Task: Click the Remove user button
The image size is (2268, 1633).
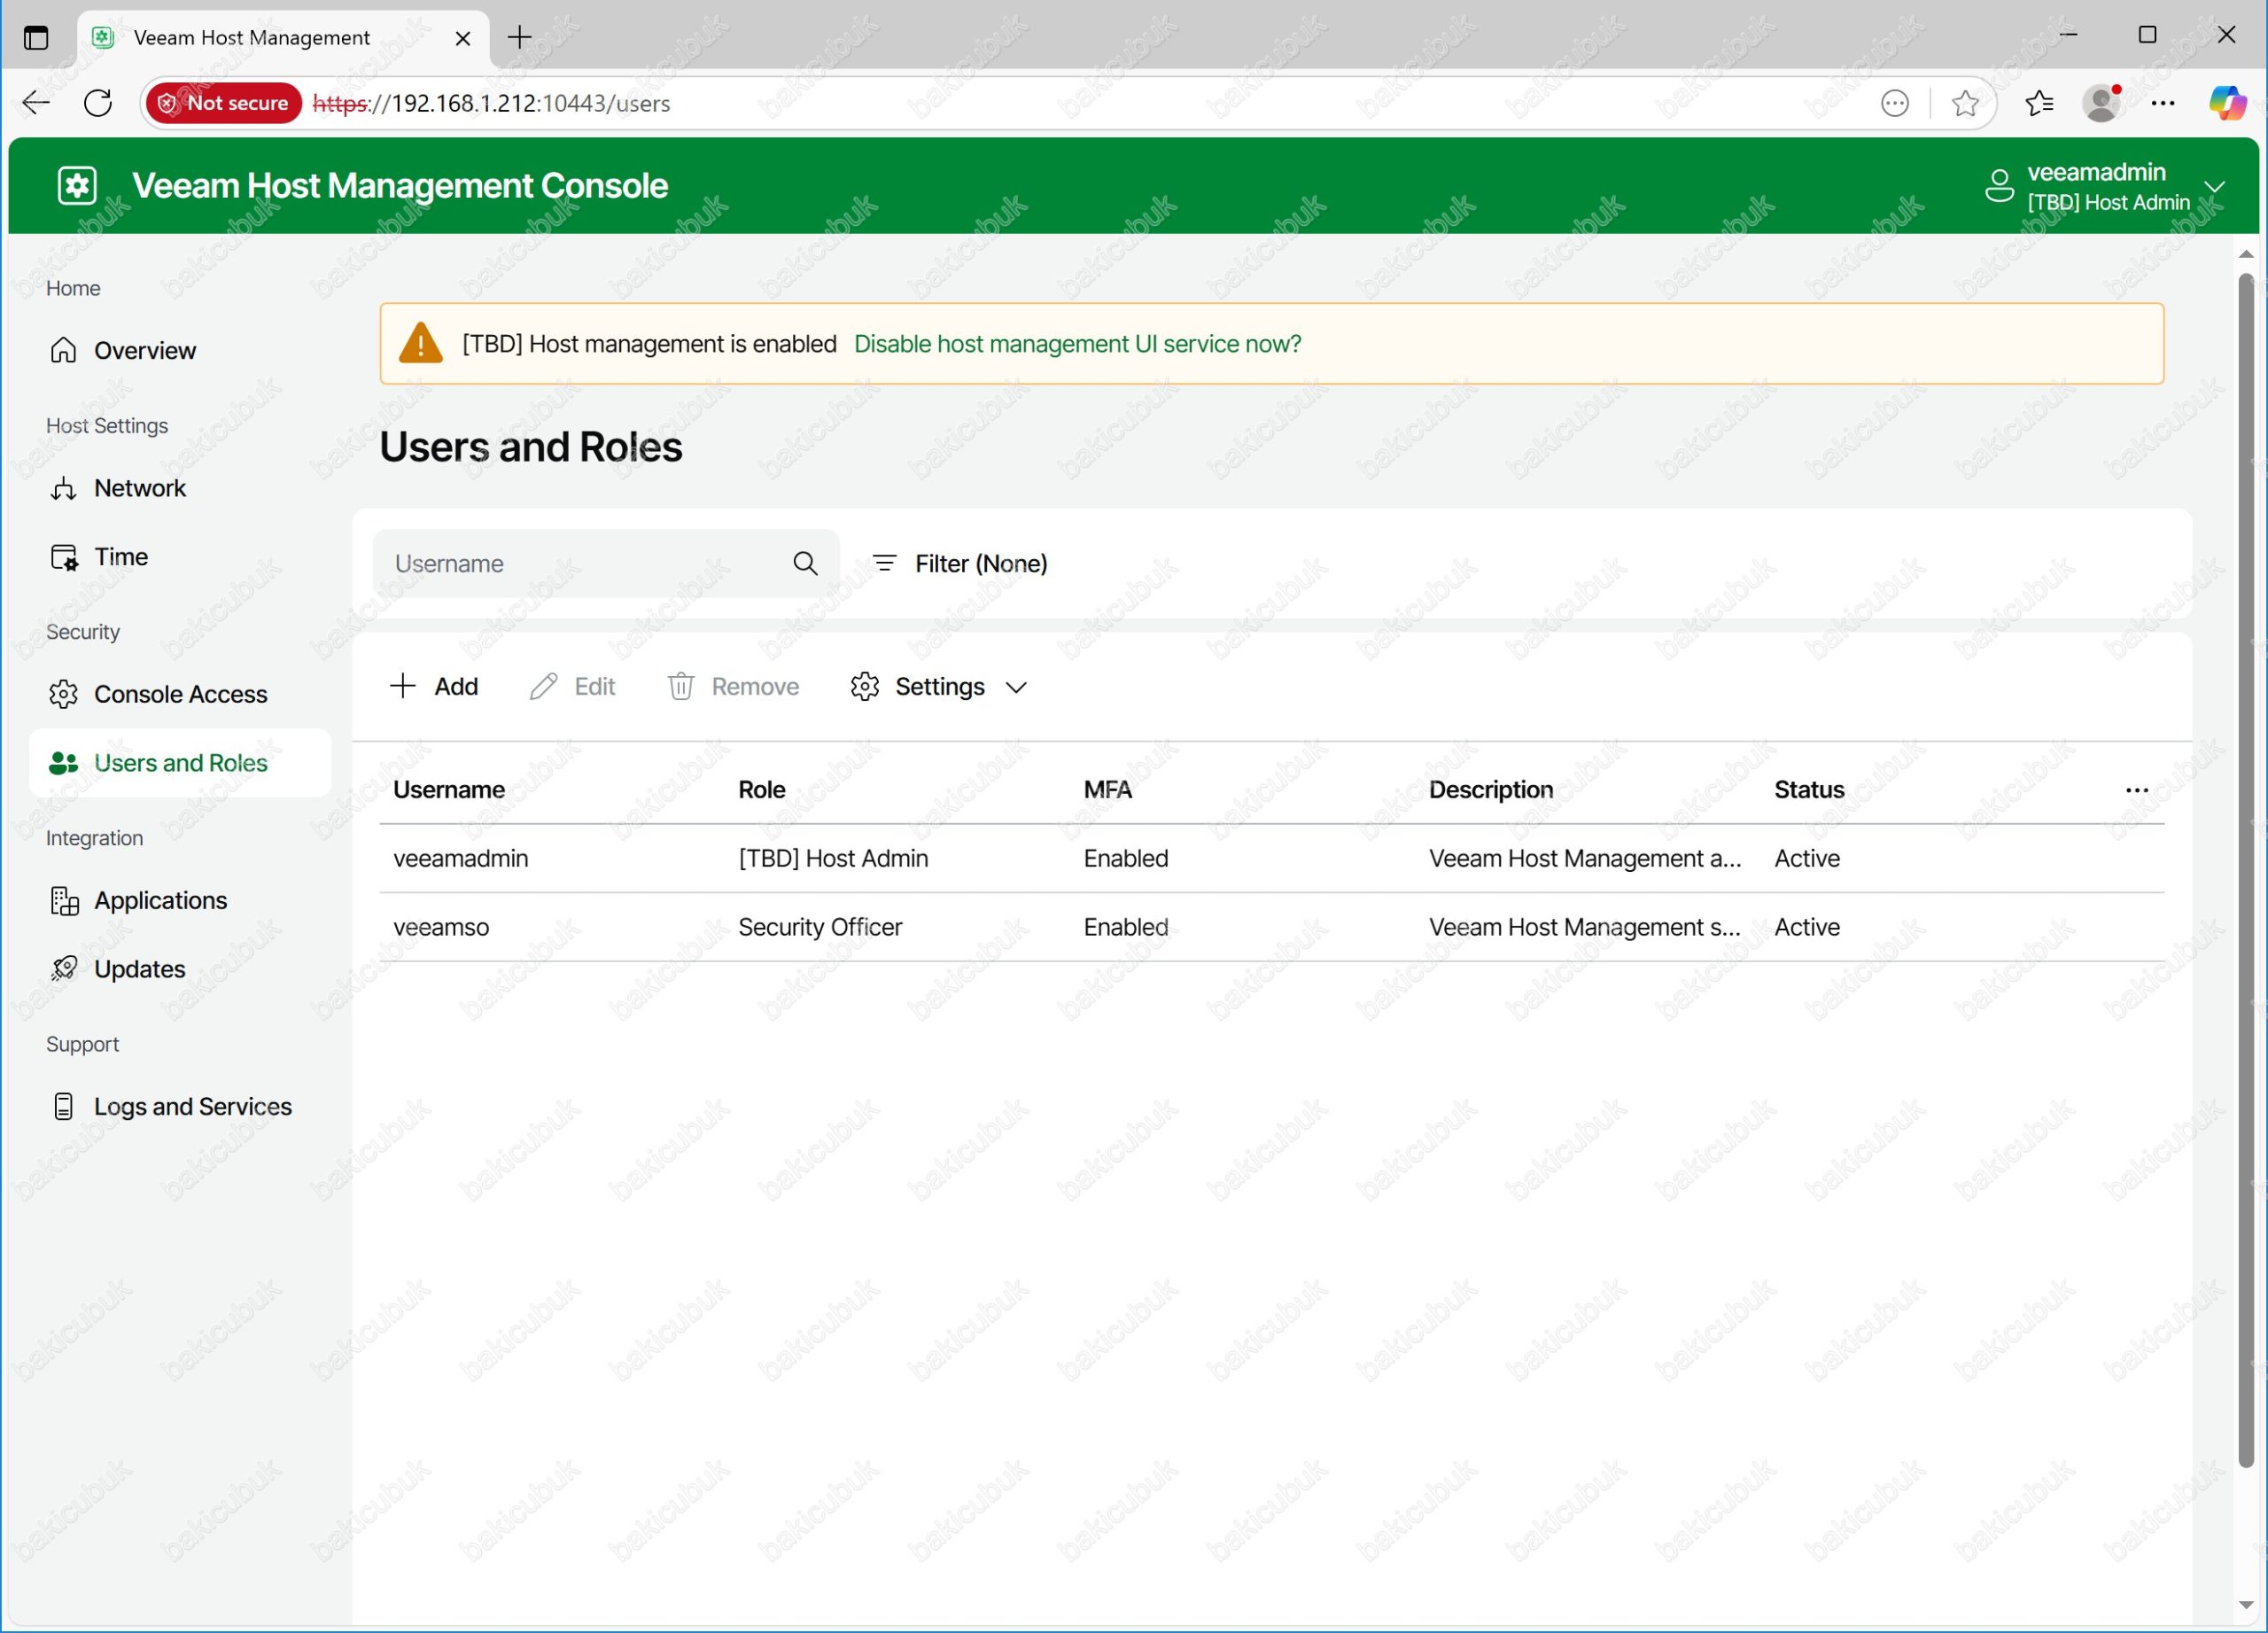Action: click(733, 687)
